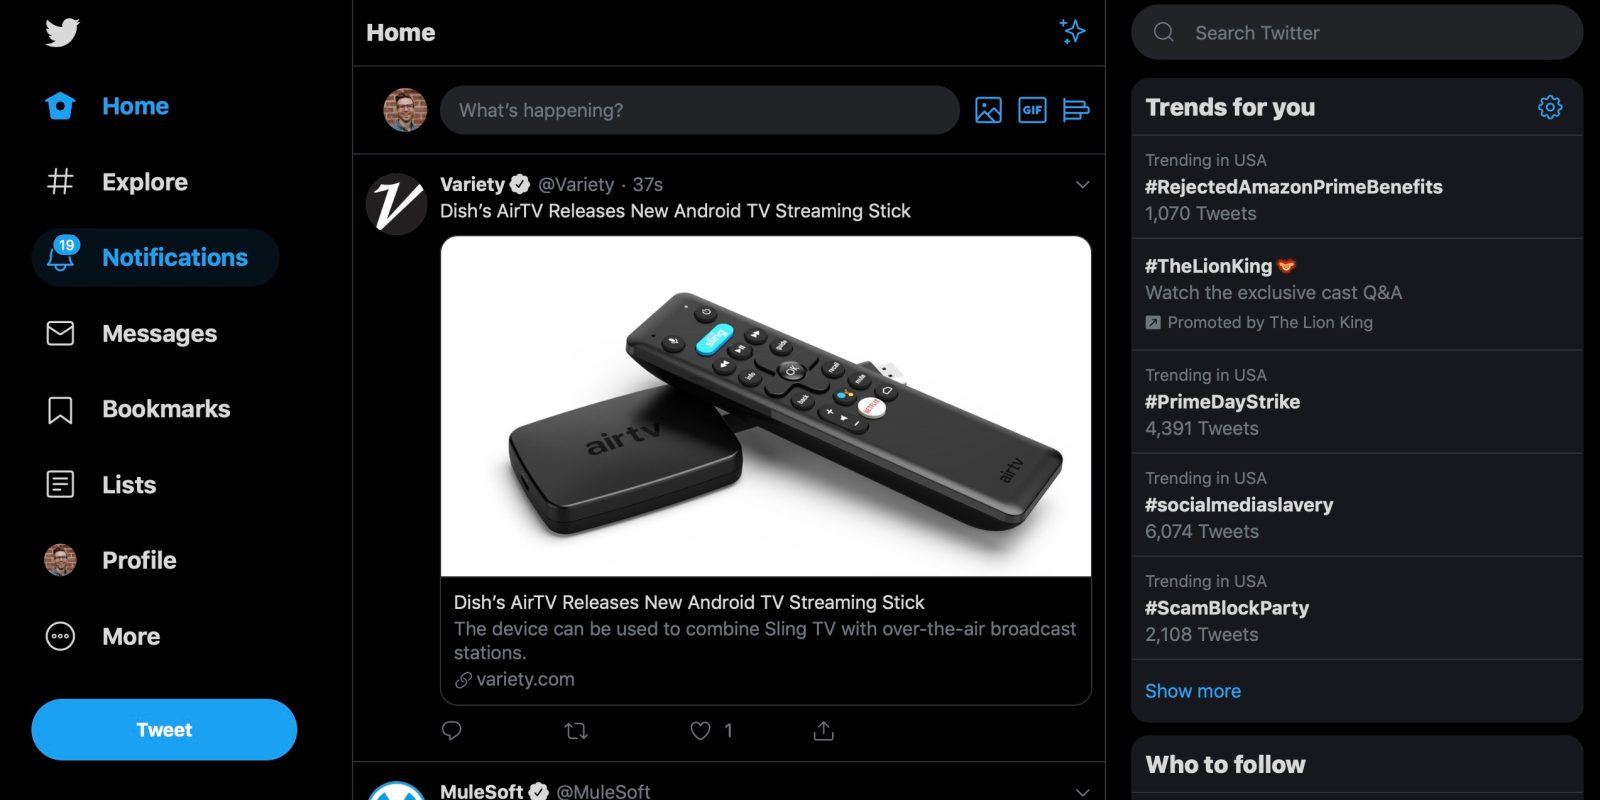Reply to the Variety tweet
This screenshot has height=800, width=1600.
click(452, 731)
